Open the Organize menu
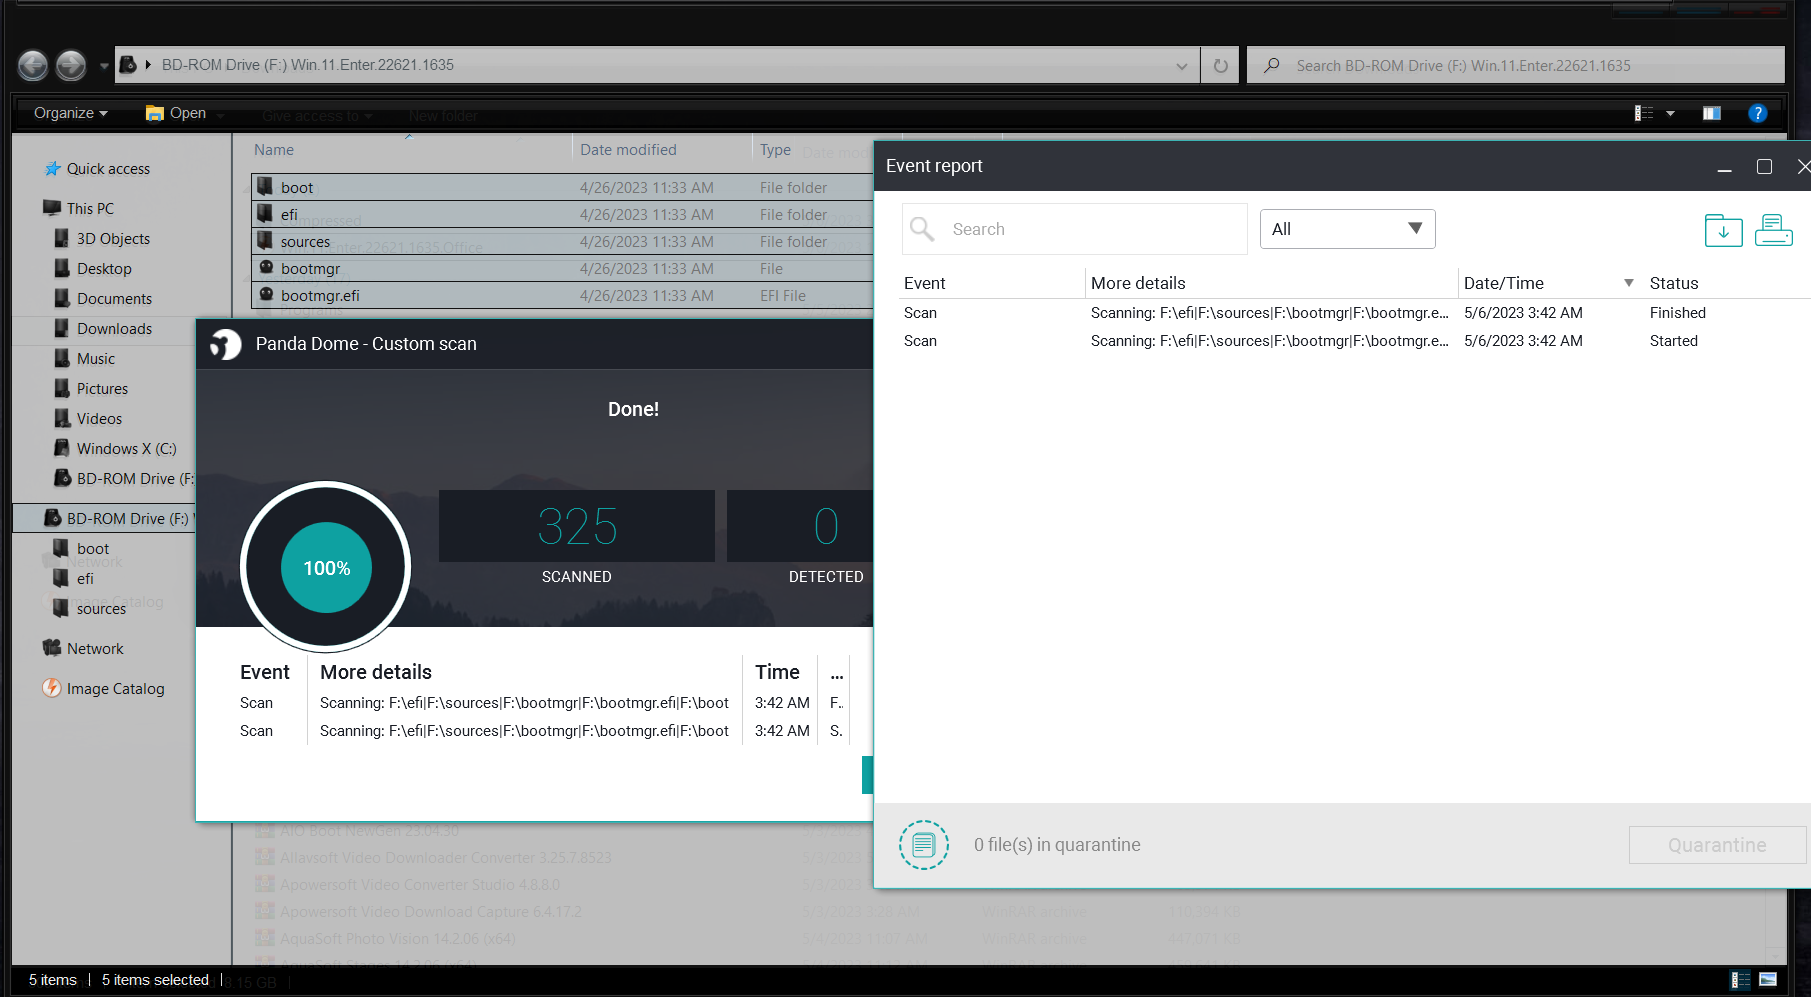The height and width of the screenshot is (997, 1811). pyautogui.click(x=70, y=113)
